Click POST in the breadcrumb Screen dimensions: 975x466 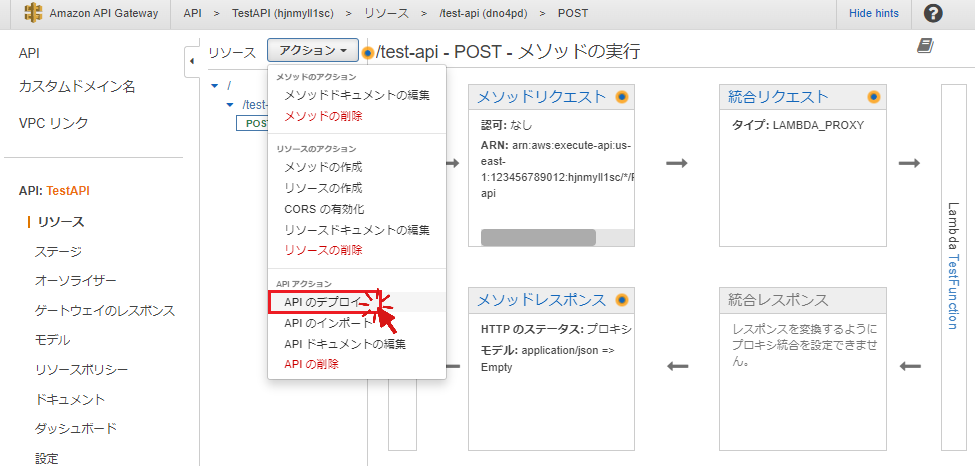pos(573,14)
